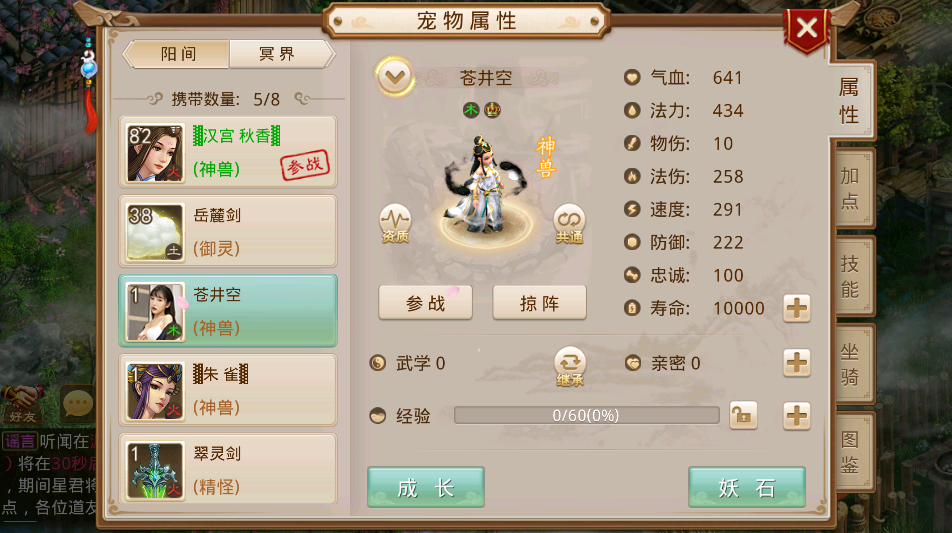The height and width of the screenshot is (533, 952).
Task: Open the 资质 aptitude icon
Action: tap(395, 223)
